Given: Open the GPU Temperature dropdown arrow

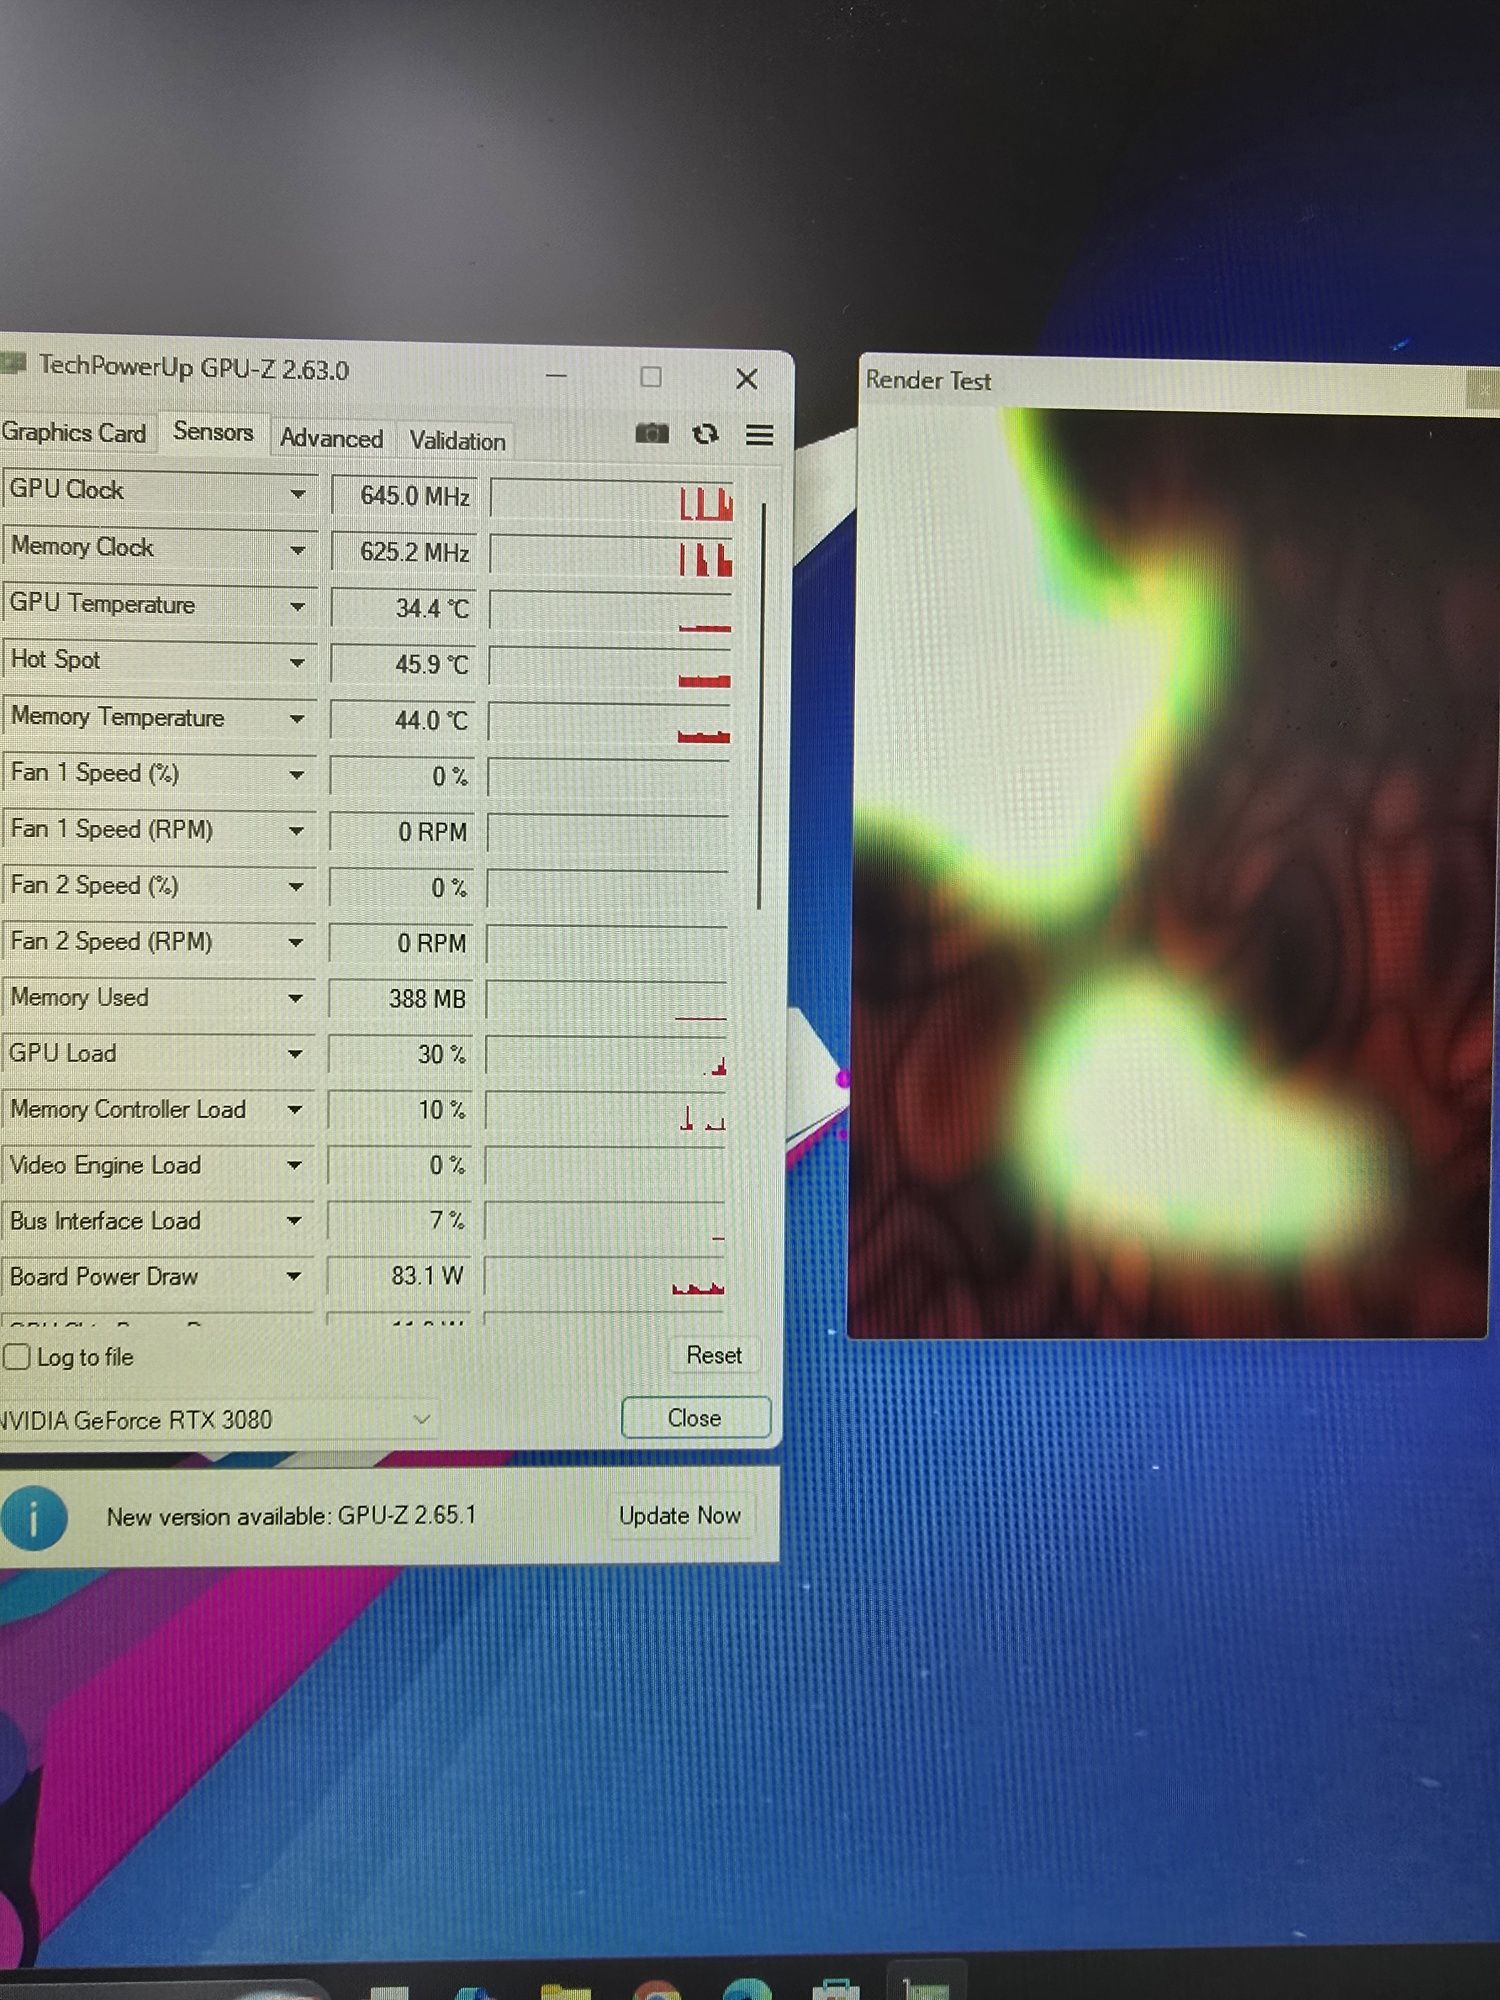Looking at the screenshot, I should tap(297, 606).
